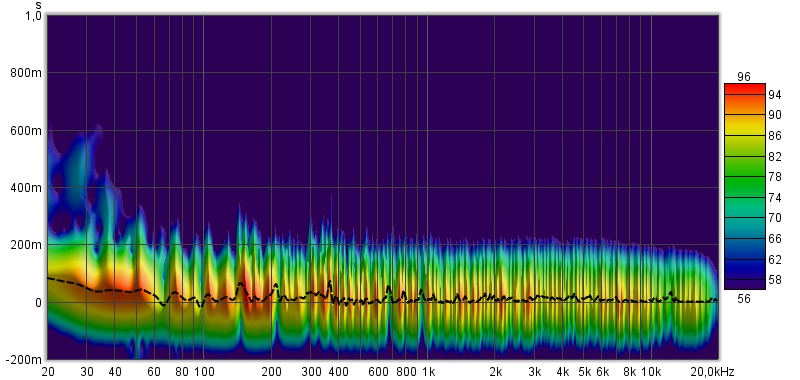Select the '5k' frequency axis label
800x380 pixels.
tap(585, 371)
